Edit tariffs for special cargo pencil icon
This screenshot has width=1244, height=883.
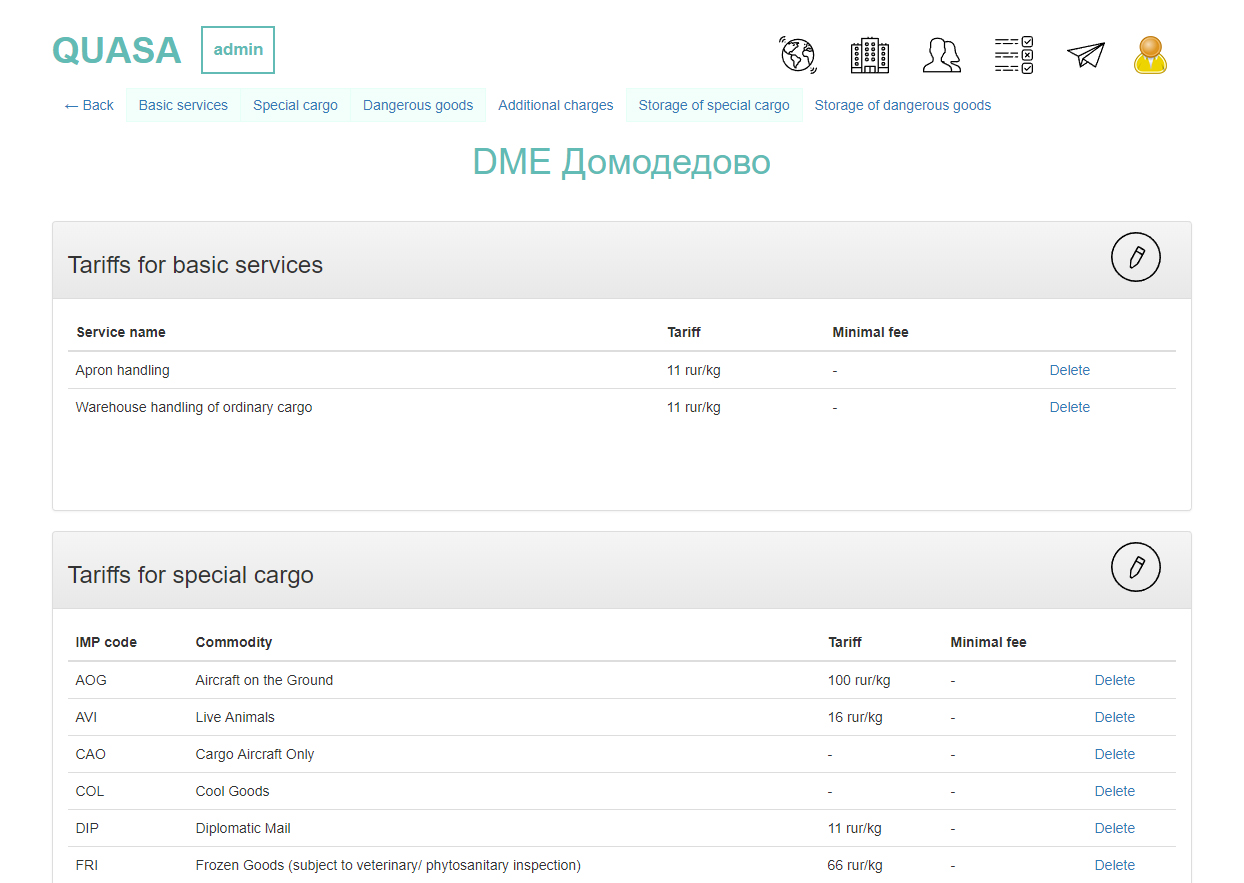(x=1135, y=568)
